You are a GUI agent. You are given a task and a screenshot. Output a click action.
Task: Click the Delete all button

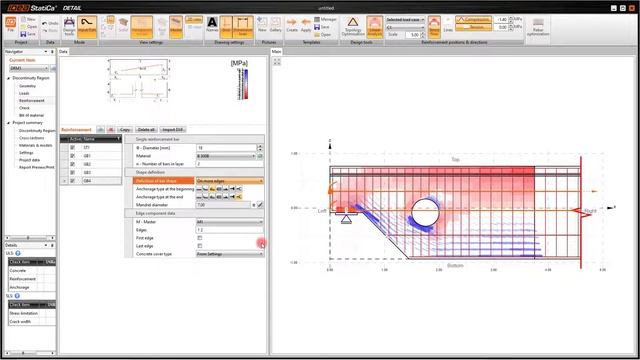pyautogui.click(x=146, y=129)
